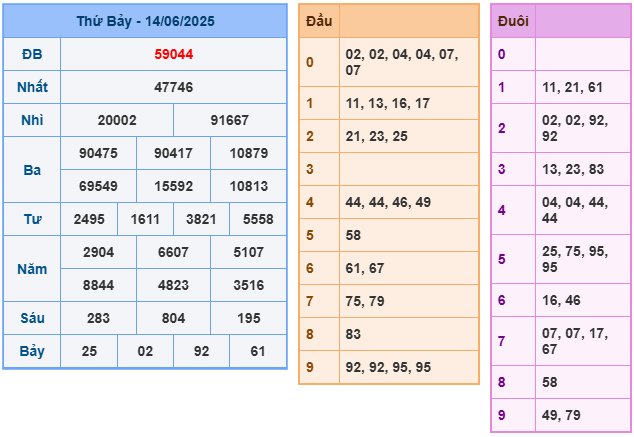The width and height of the screenshot is (634, 437).
Task: Click Đầu row values 44, 44, 46, 49
Action: click(x=388, y=203)
